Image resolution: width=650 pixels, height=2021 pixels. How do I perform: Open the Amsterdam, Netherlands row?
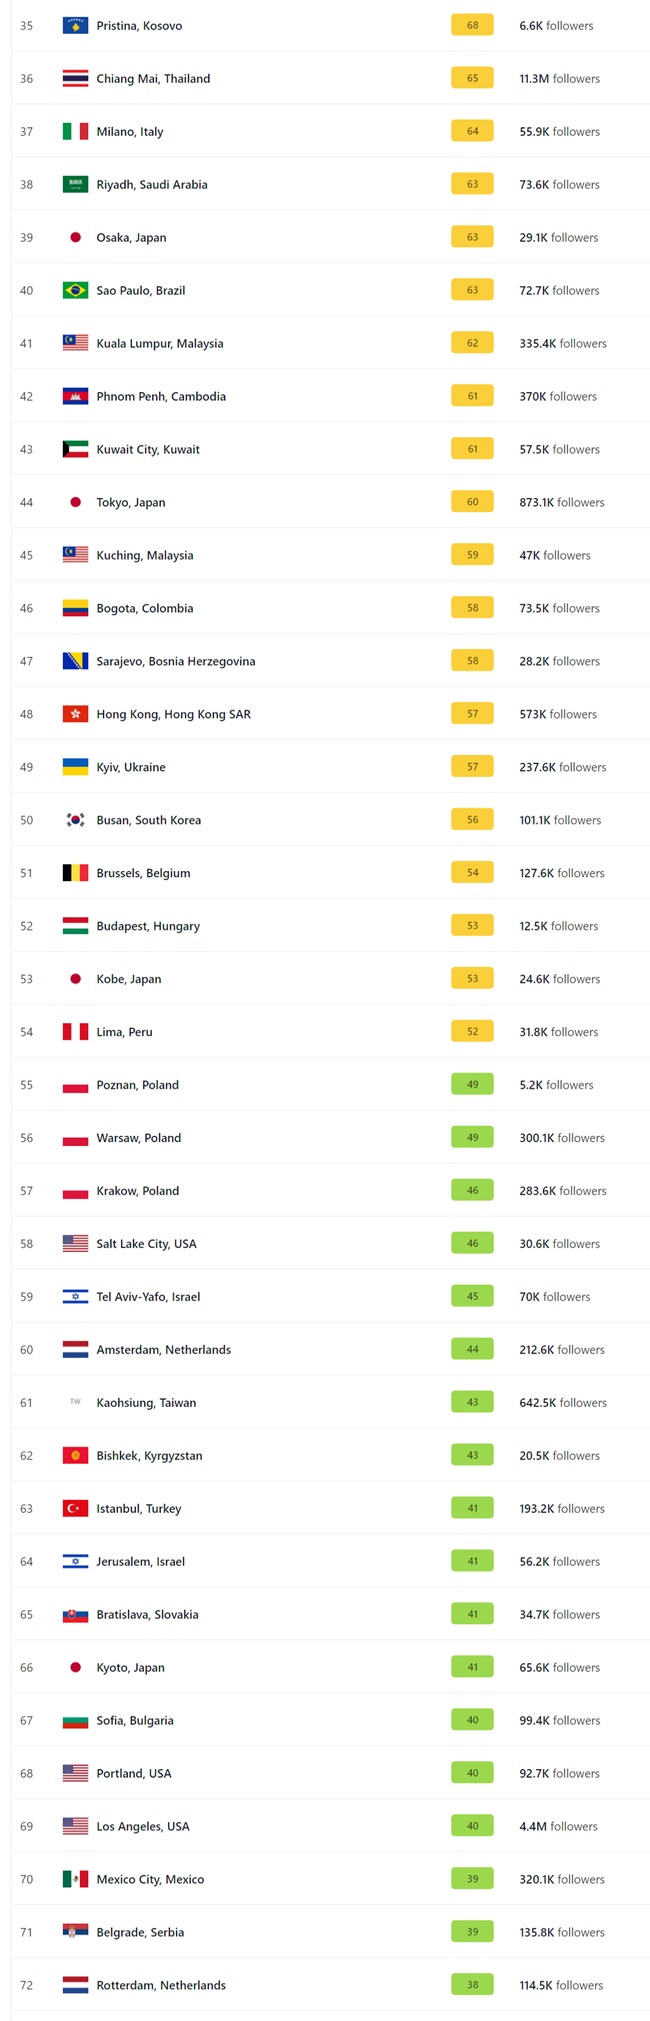point(330,1349)
